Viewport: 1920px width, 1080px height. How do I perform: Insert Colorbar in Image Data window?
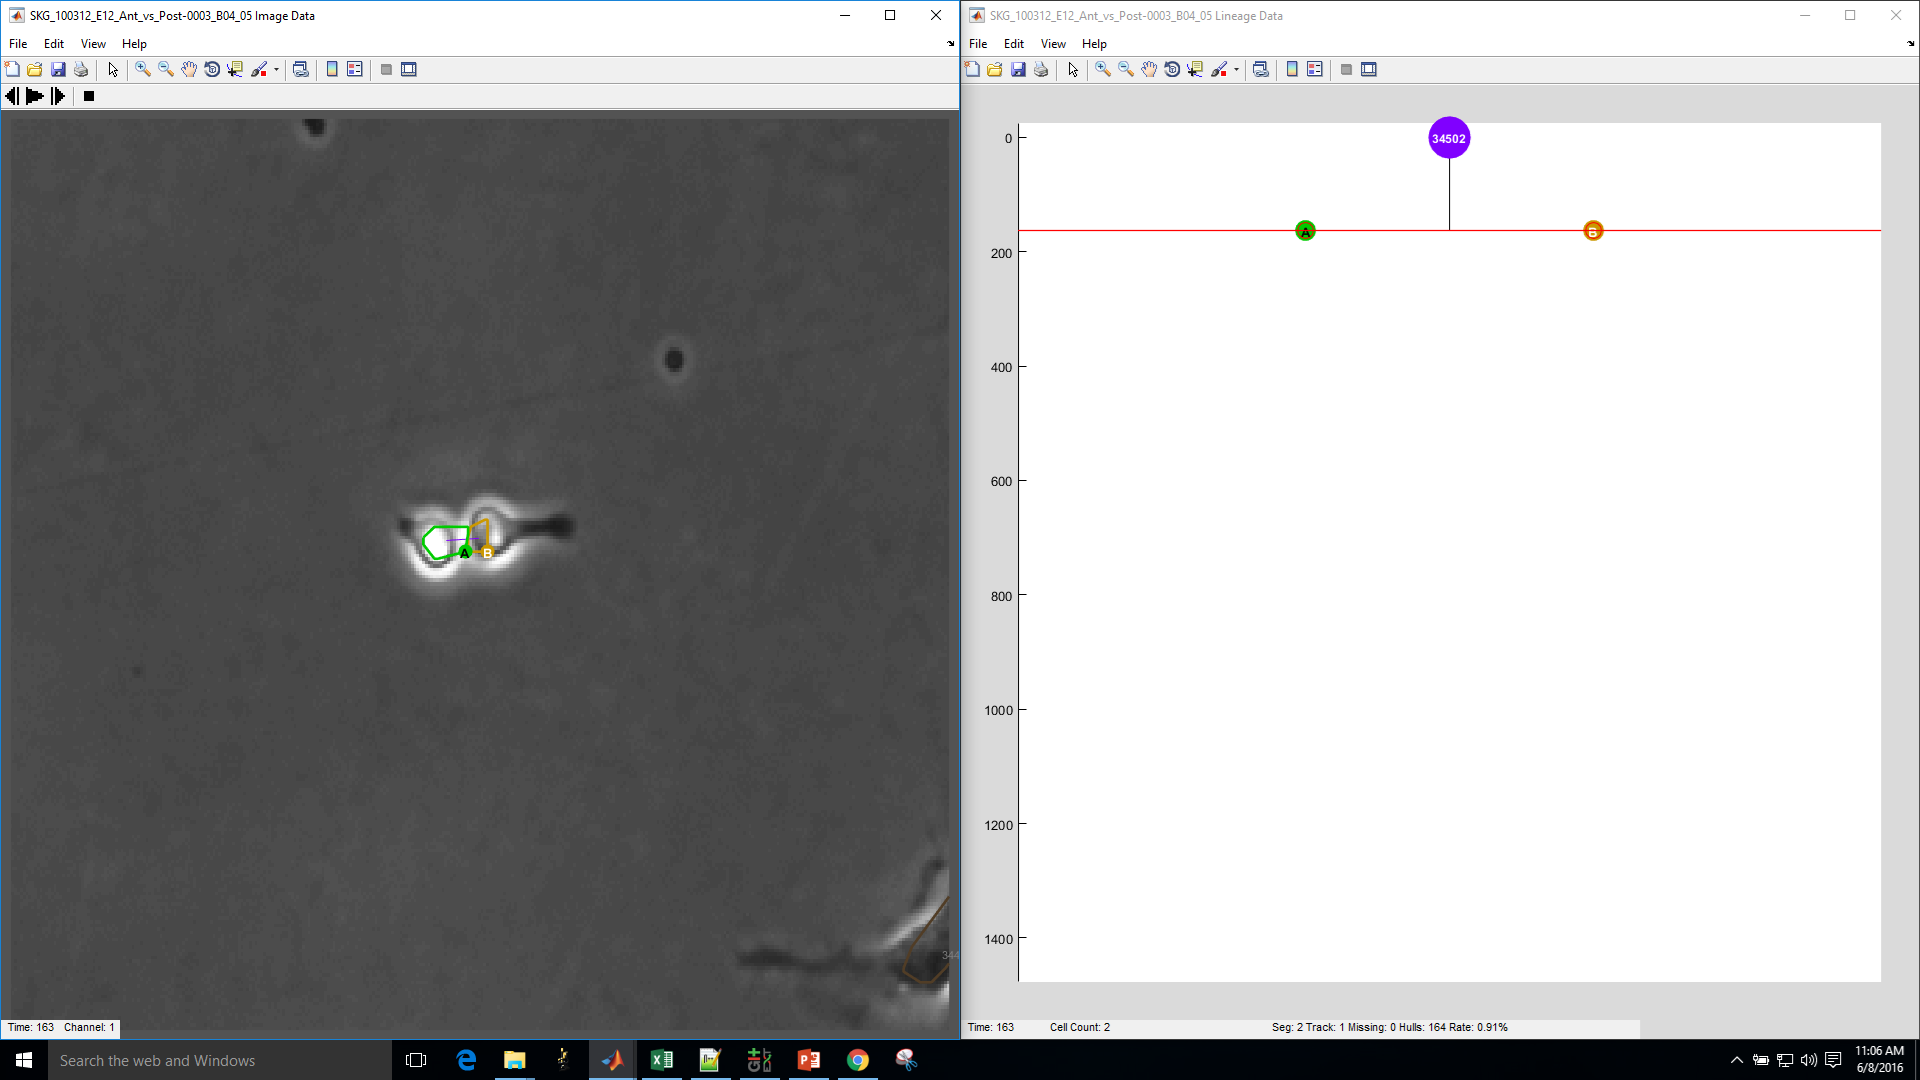point(332,69)
